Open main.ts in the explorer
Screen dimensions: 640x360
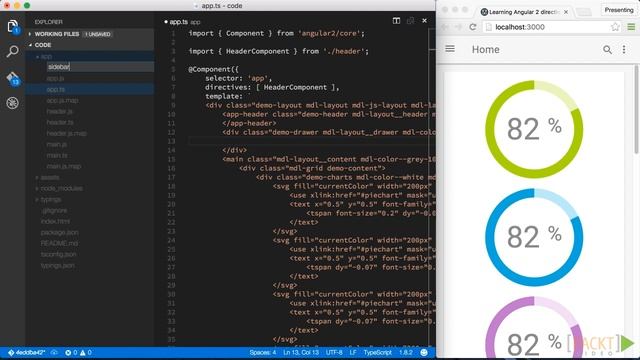click(x=57, y=156)
